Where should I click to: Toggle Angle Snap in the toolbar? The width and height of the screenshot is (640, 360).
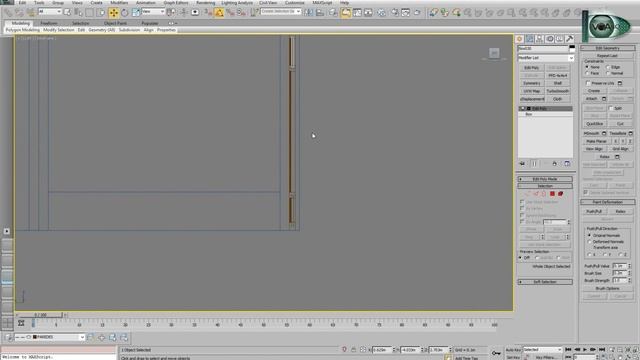pos(219,13)
